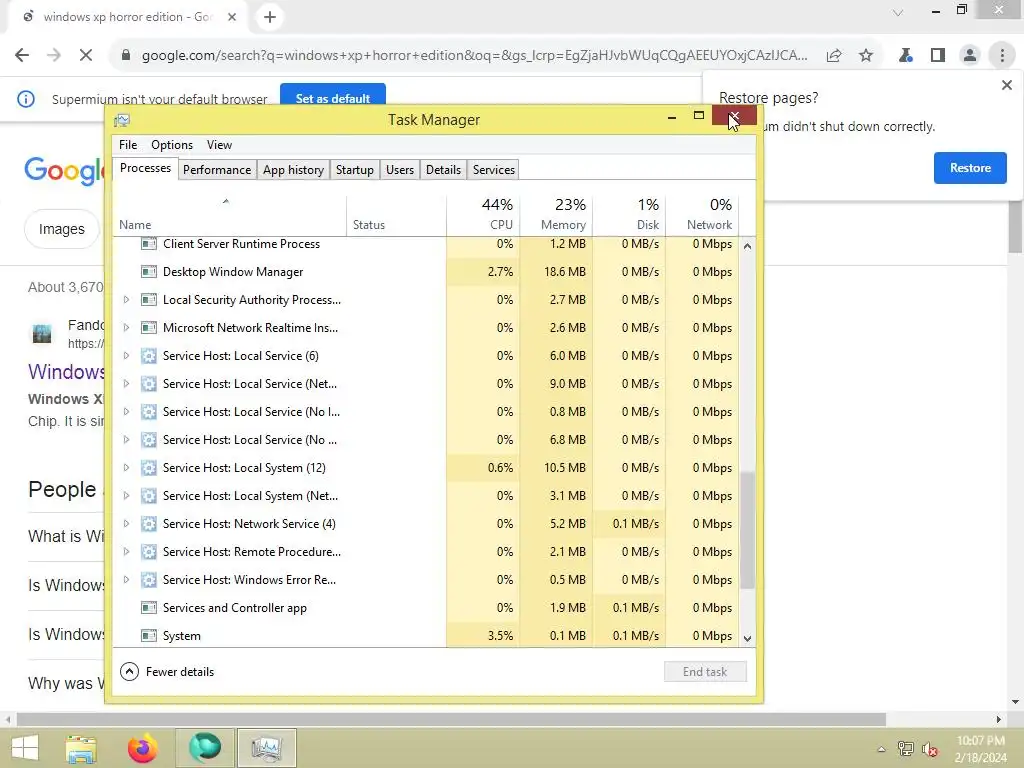Go to the Users tab
Viewport: 1024px width, 768px height.
400,170
